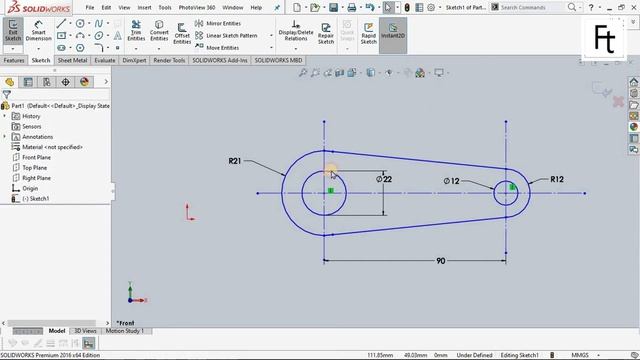Select the Spline sketch tool
Screen dimensions: 640x360
tap(99, 24)
